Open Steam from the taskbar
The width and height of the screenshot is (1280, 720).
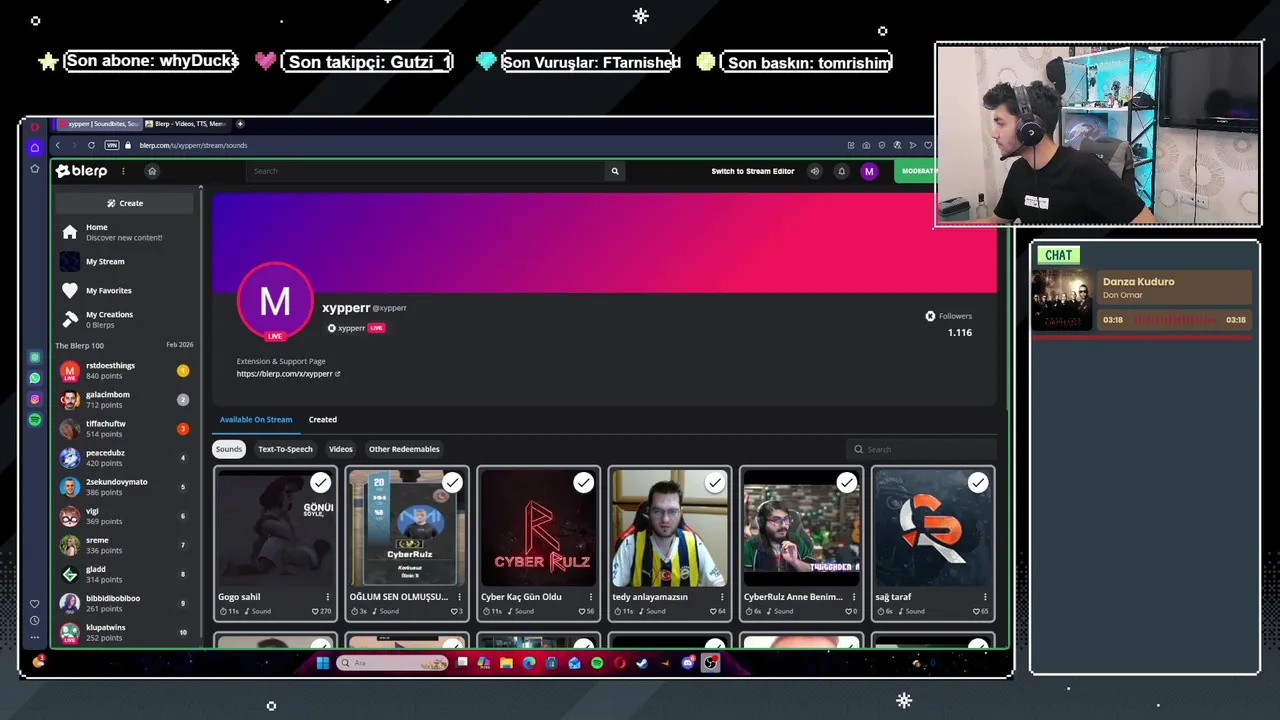click(642, 662)
